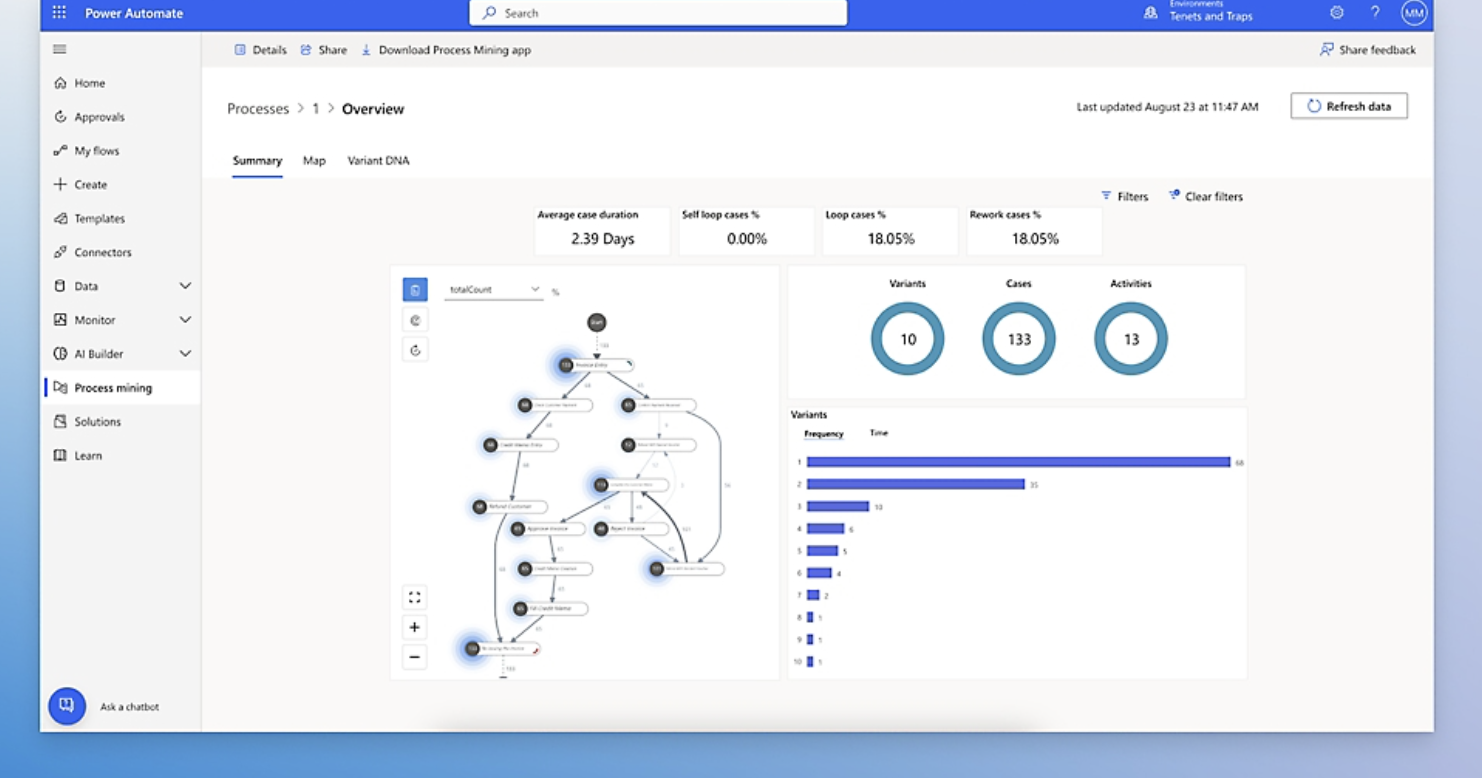Screen dimensions: 1482x778
Task: Expand the Data section in sidebar
Action: (122, 286)
